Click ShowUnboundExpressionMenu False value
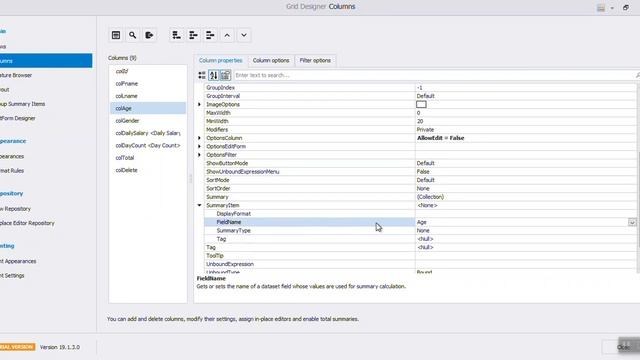 coord(422,172)
